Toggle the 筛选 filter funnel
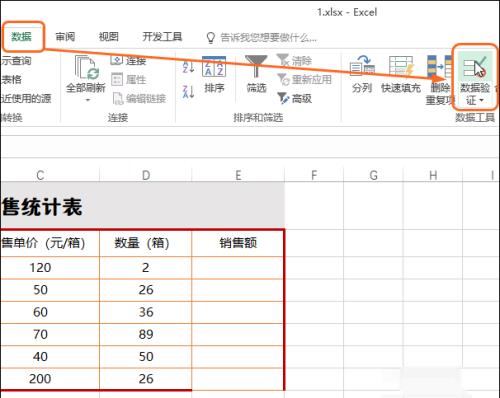This screenshot has height=398, width=500. click(x=256, y=75)
